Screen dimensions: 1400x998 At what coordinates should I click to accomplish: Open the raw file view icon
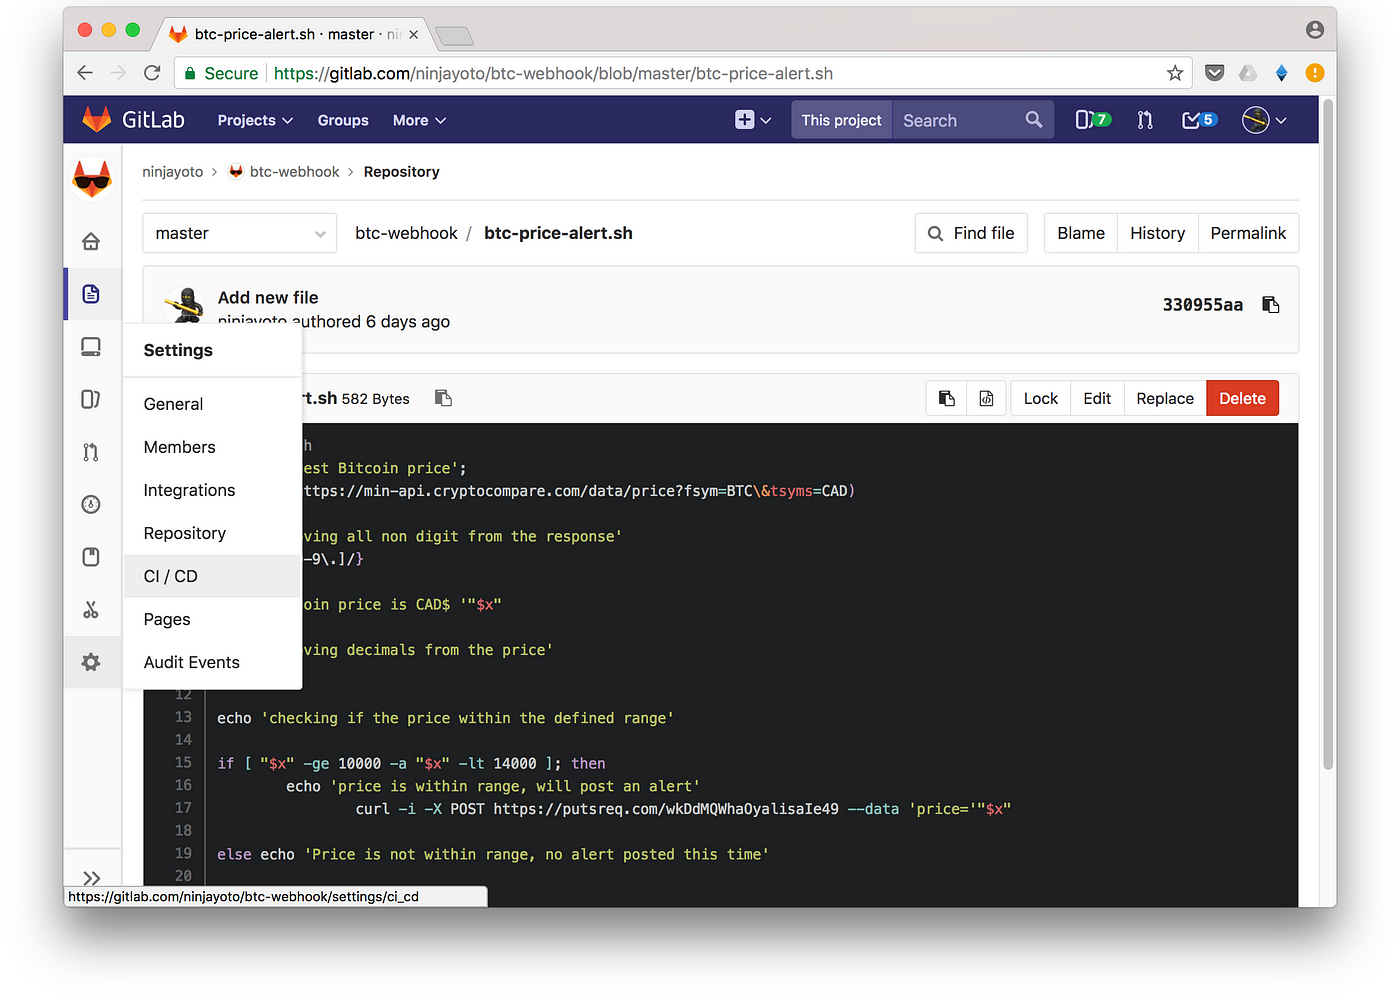pos(986,398)
